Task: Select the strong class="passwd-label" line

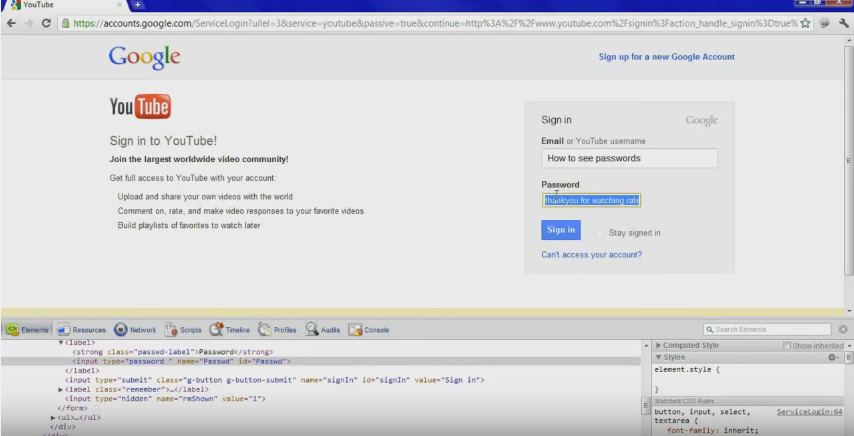Action: click(x=173, y=352)
